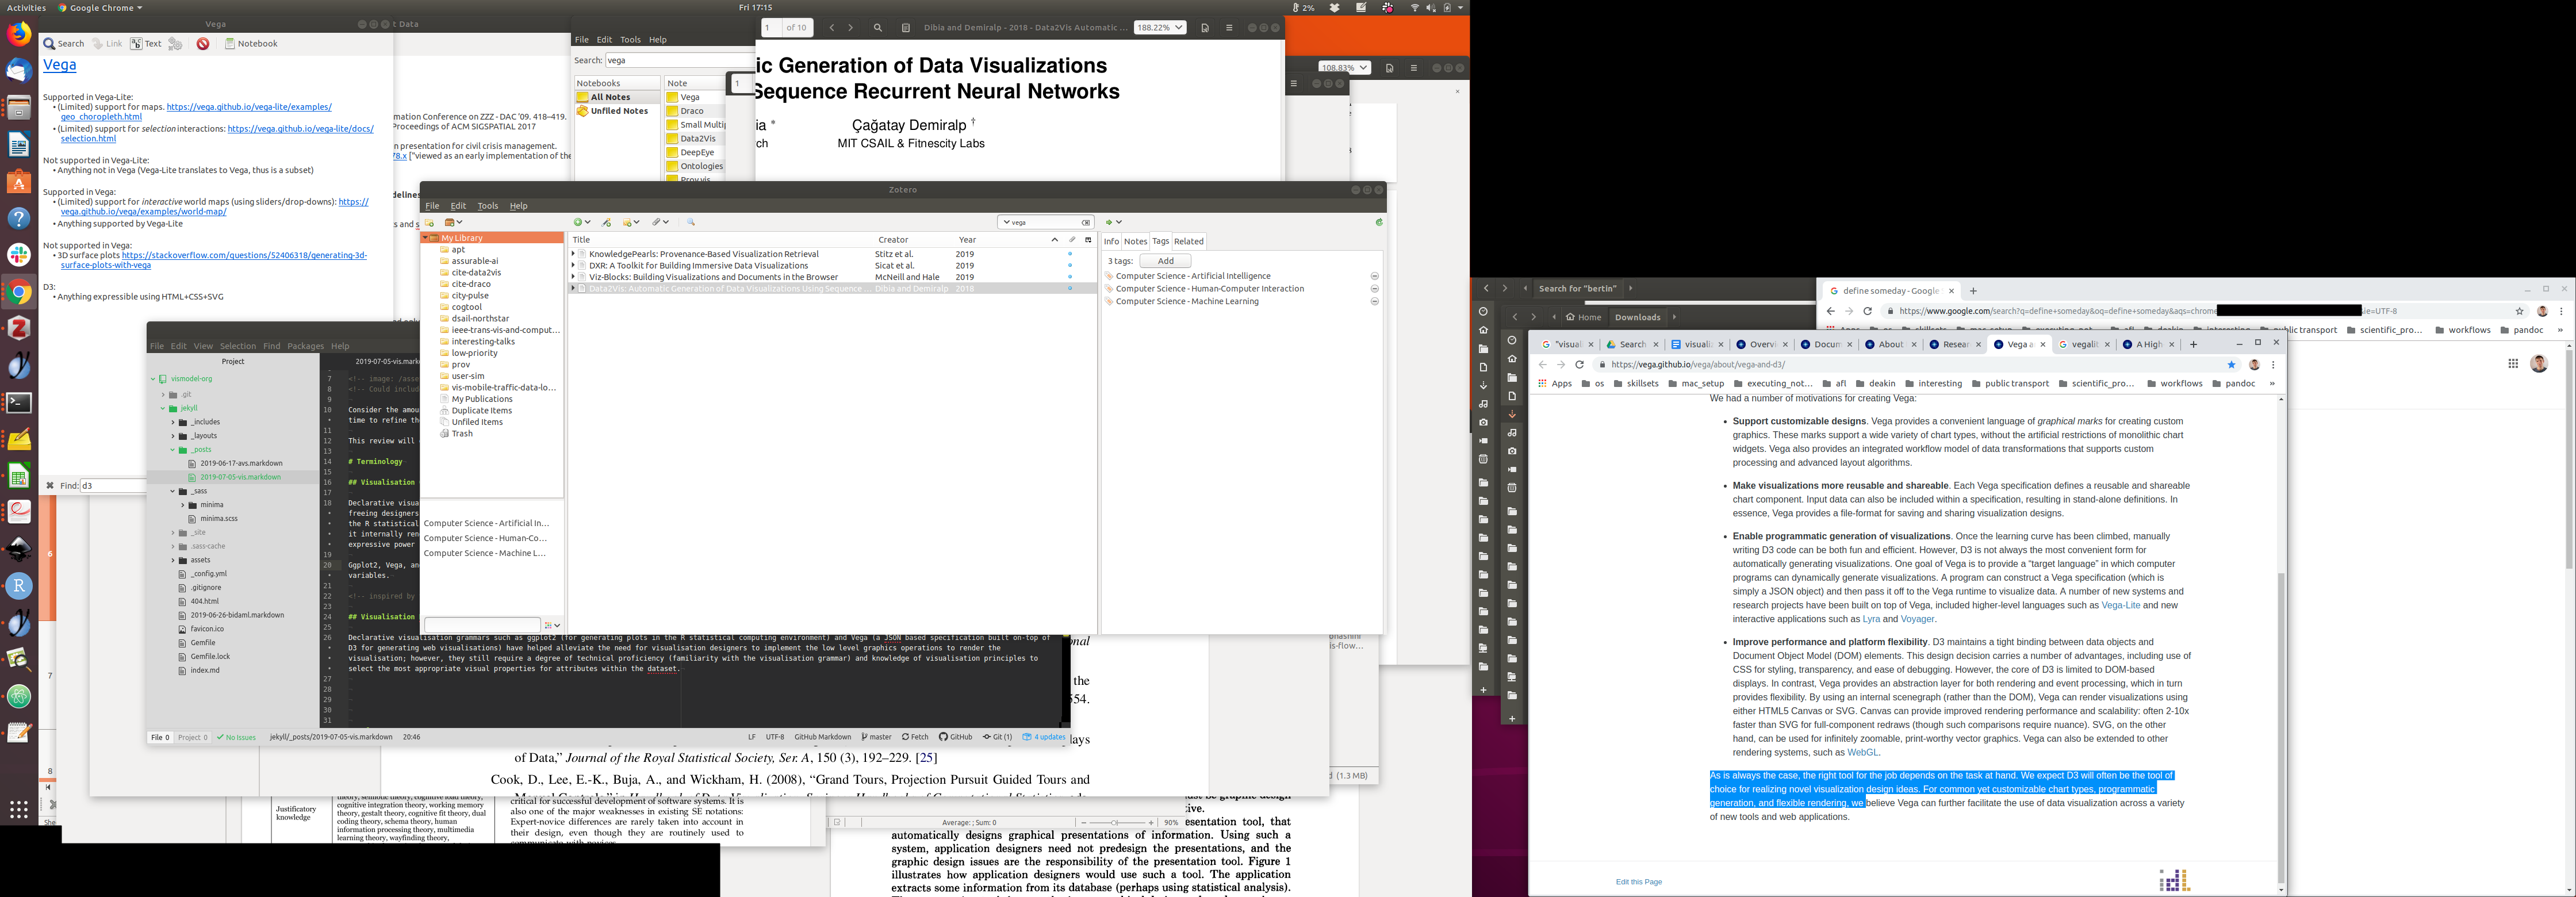2576x897 pixels.
Task: Remove the Machine Learning tag with minus
Action: pos(1374,301)
